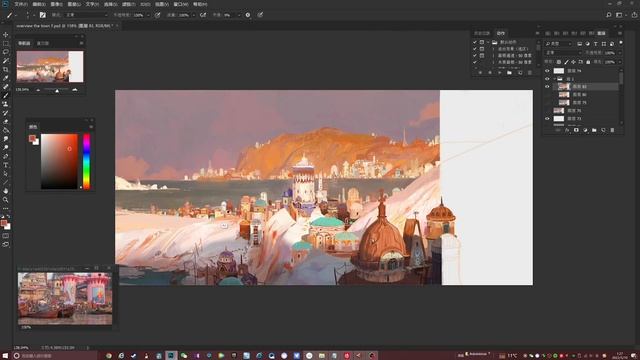Select the Dodge tool
Screen dimensions: 640x360
click(x=6, y=147)
